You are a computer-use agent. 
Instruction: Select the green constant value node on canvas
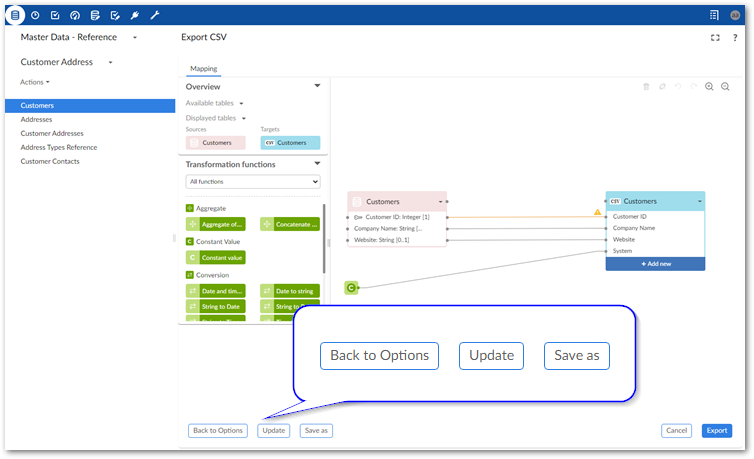(x=352, y=287)
